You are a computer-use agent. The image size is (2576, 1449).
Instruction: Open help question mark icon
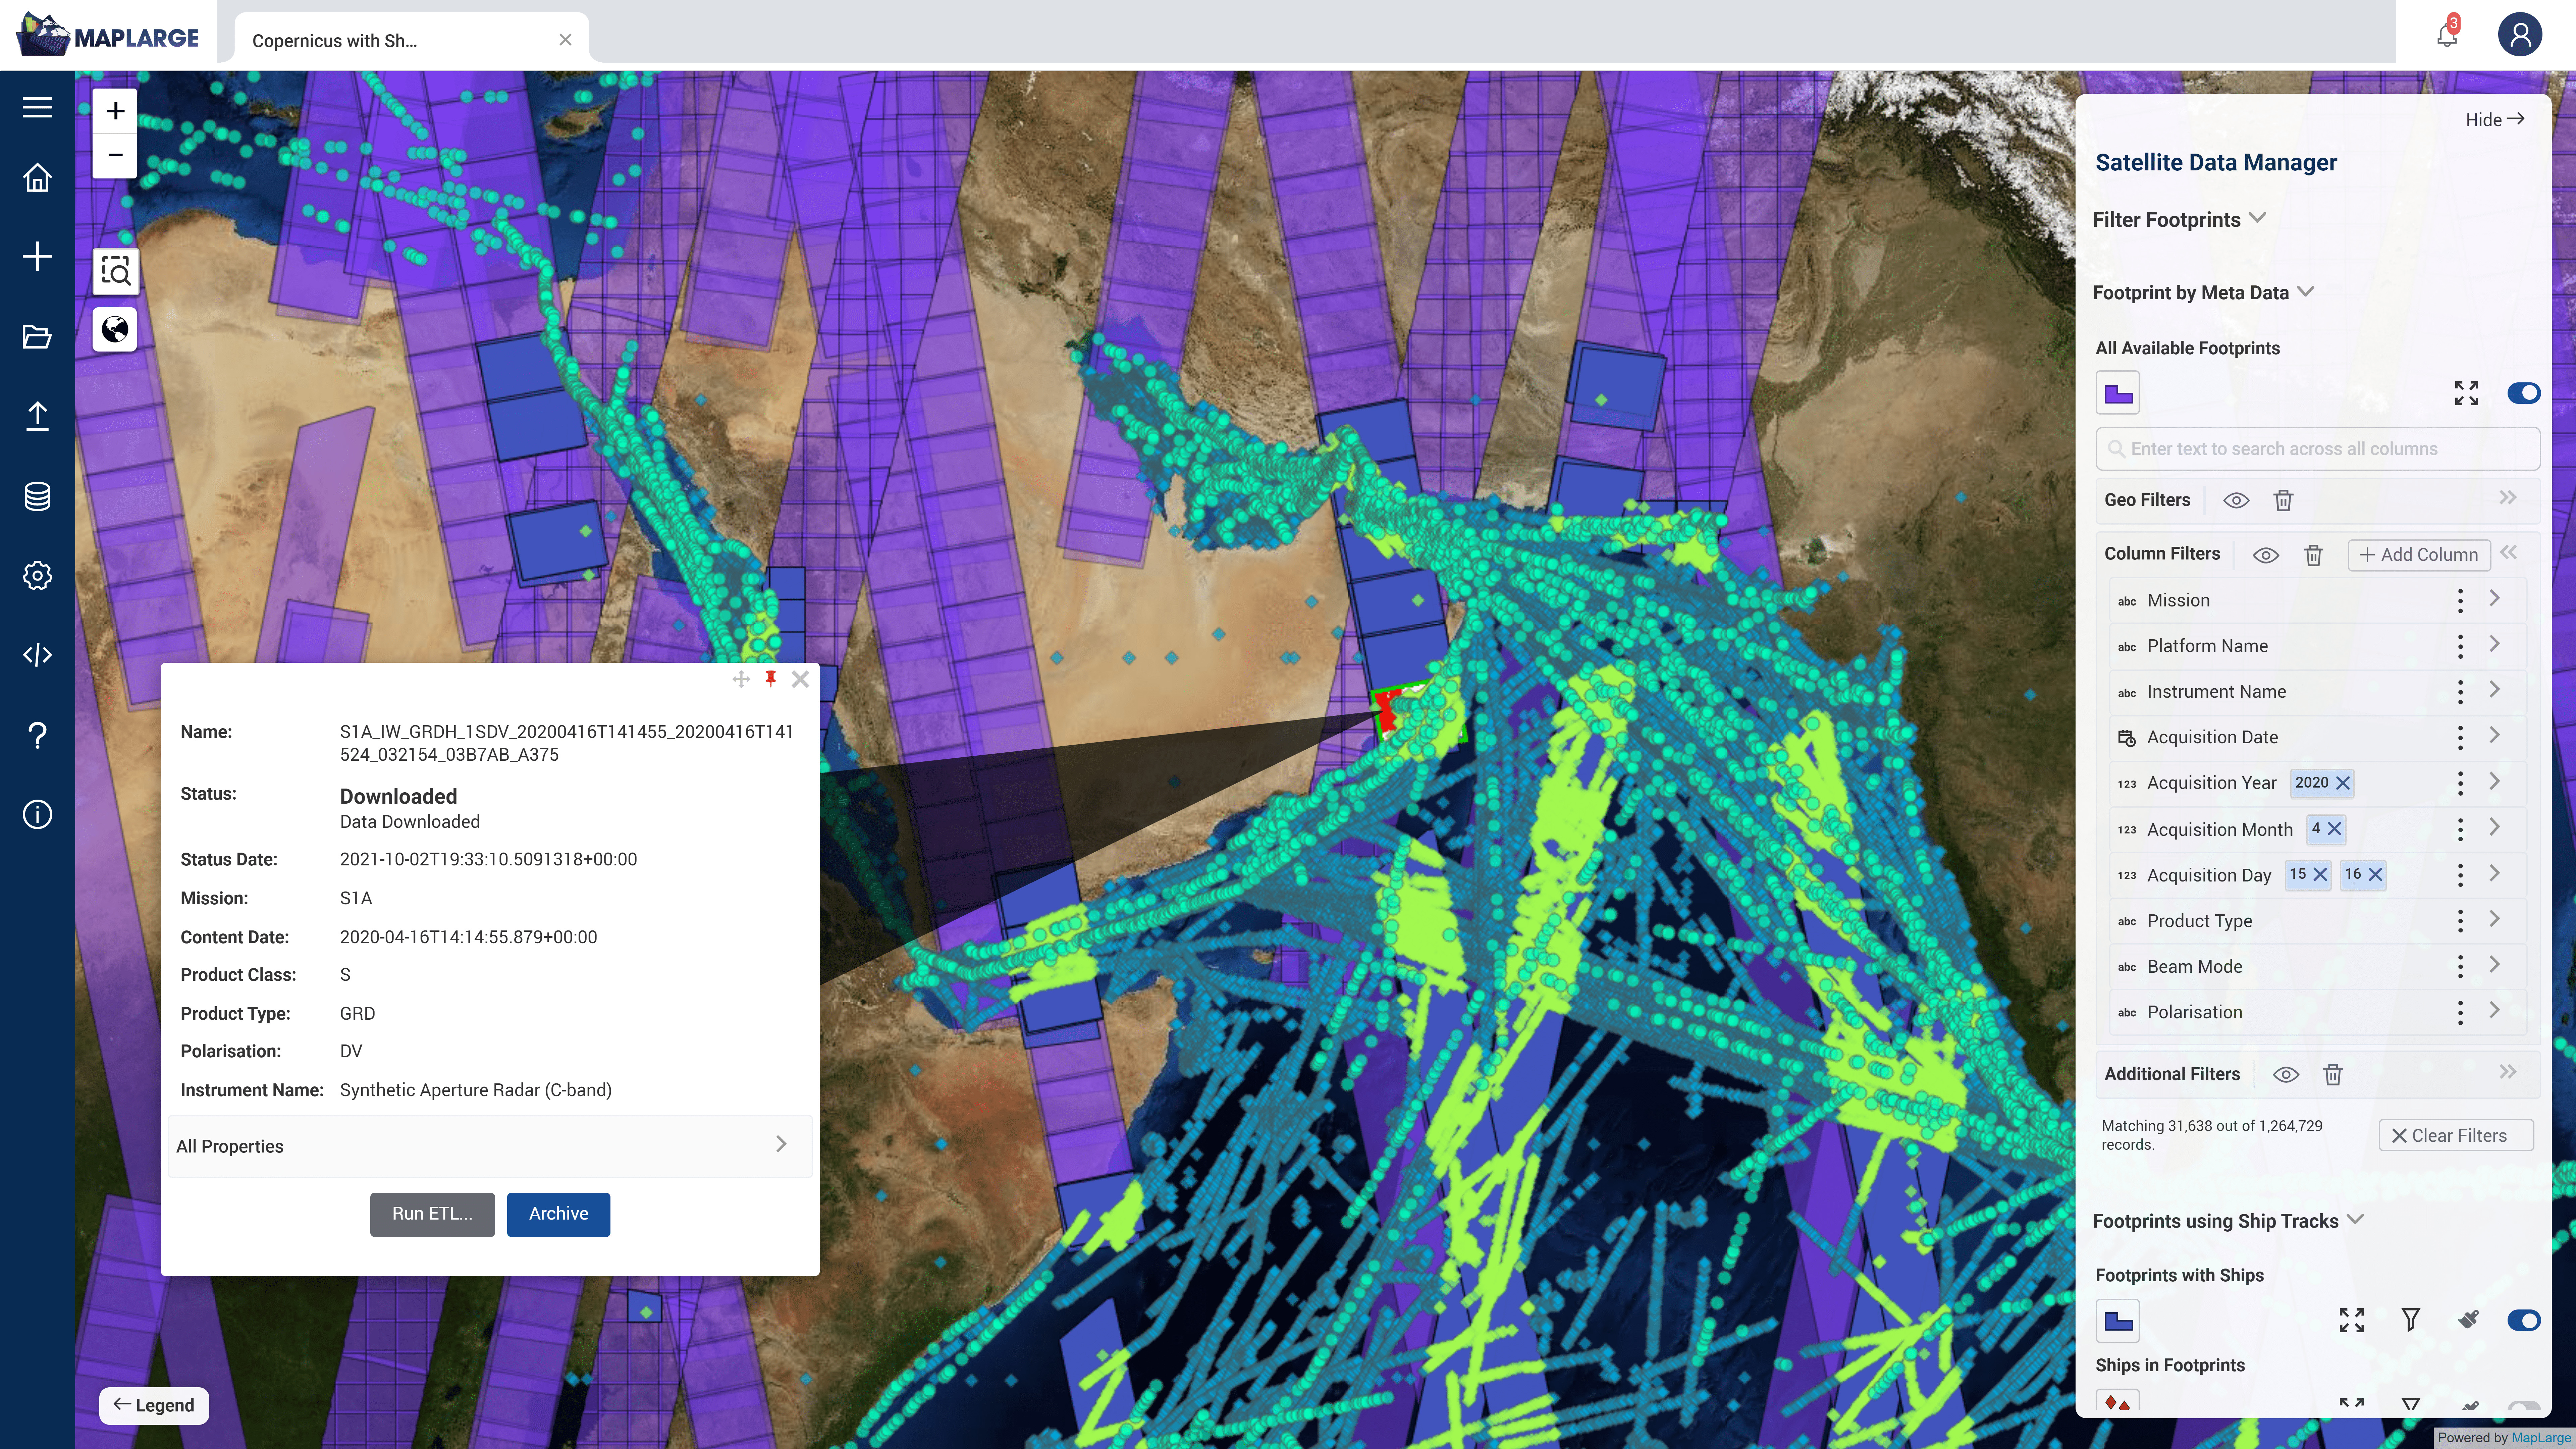[x=37, y=735]
